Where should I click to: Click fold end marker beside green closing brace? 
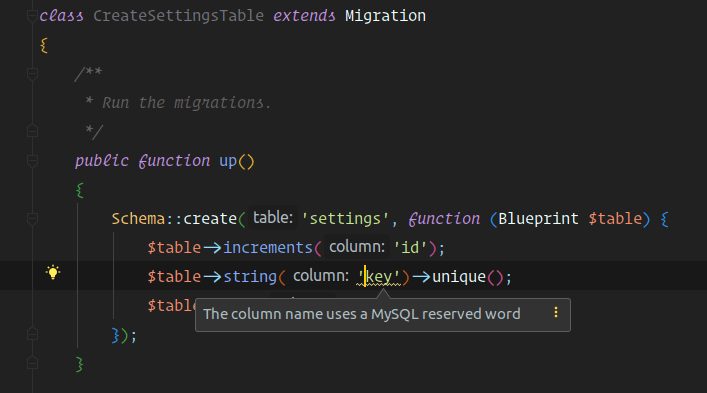tap(32, 363)
